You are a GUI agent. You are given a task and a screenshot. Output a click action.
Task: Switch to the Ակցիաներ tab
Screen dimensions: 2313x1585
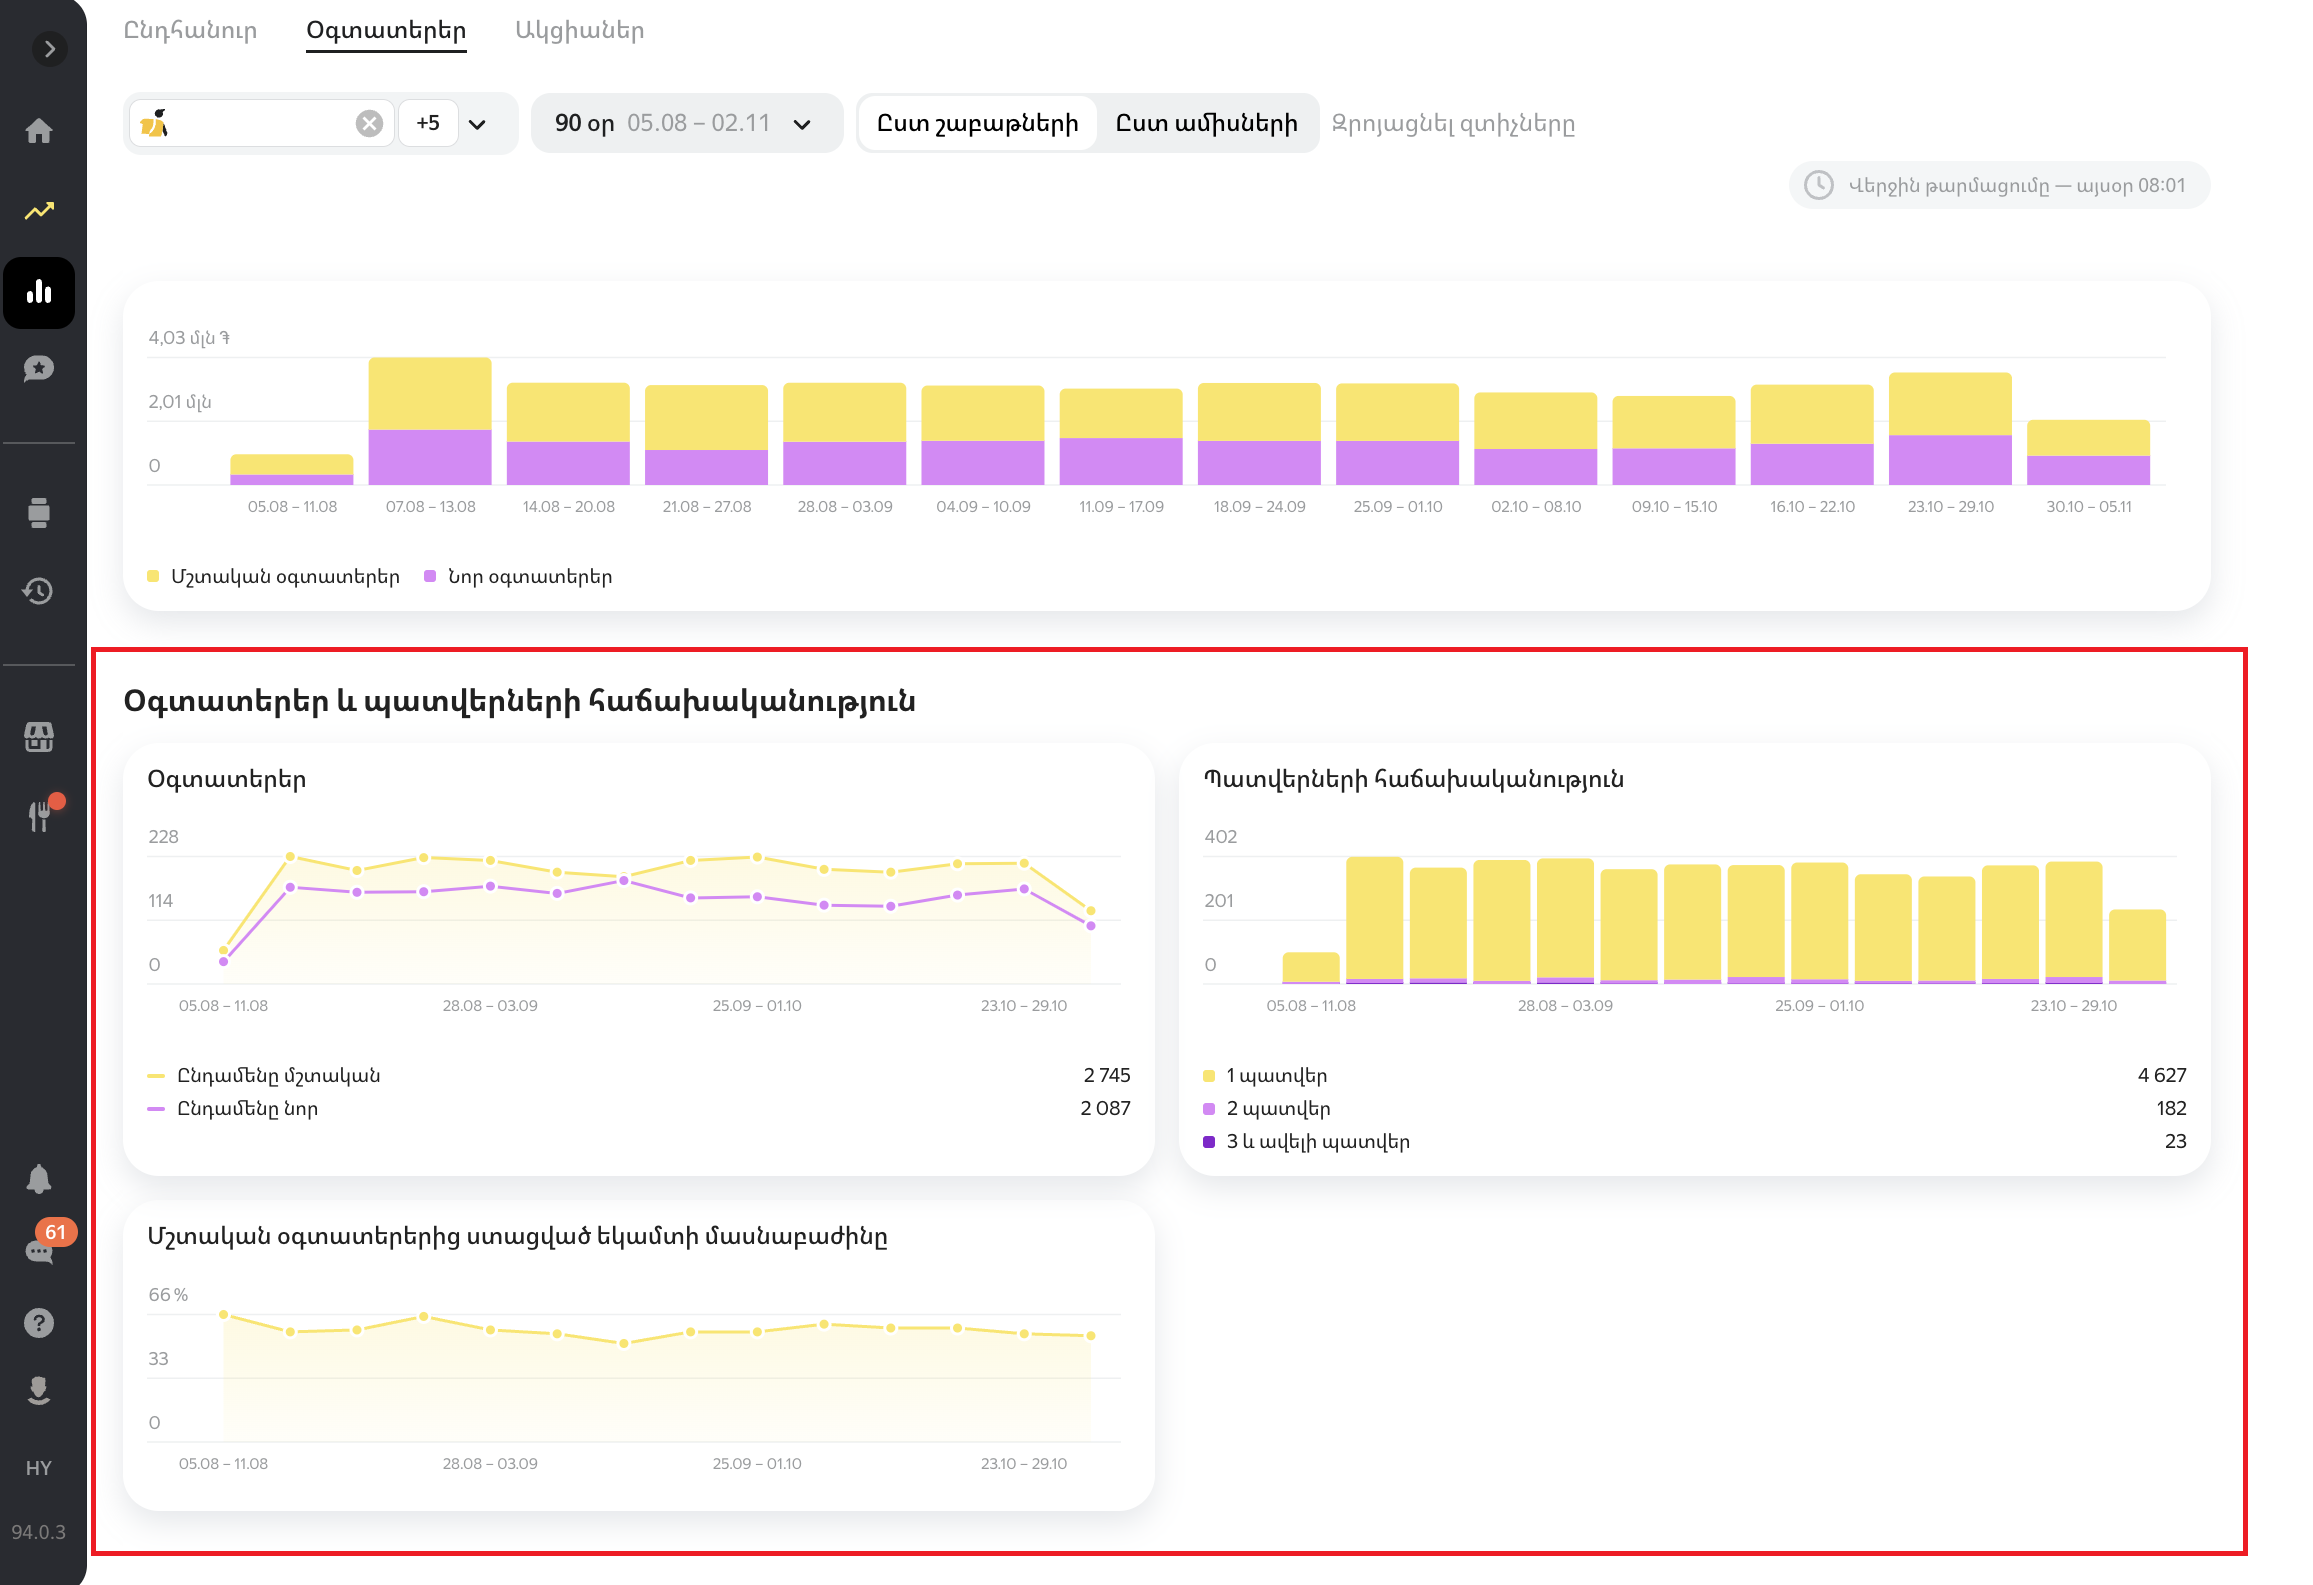click(579, 30)
